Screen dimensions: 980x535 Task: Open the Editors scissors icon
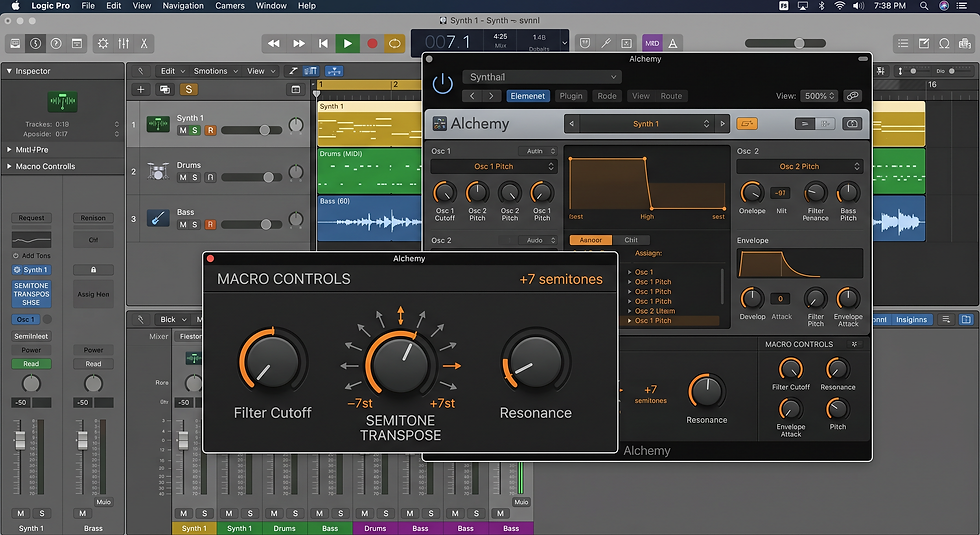pyautogui.click(x=144, y=44)
